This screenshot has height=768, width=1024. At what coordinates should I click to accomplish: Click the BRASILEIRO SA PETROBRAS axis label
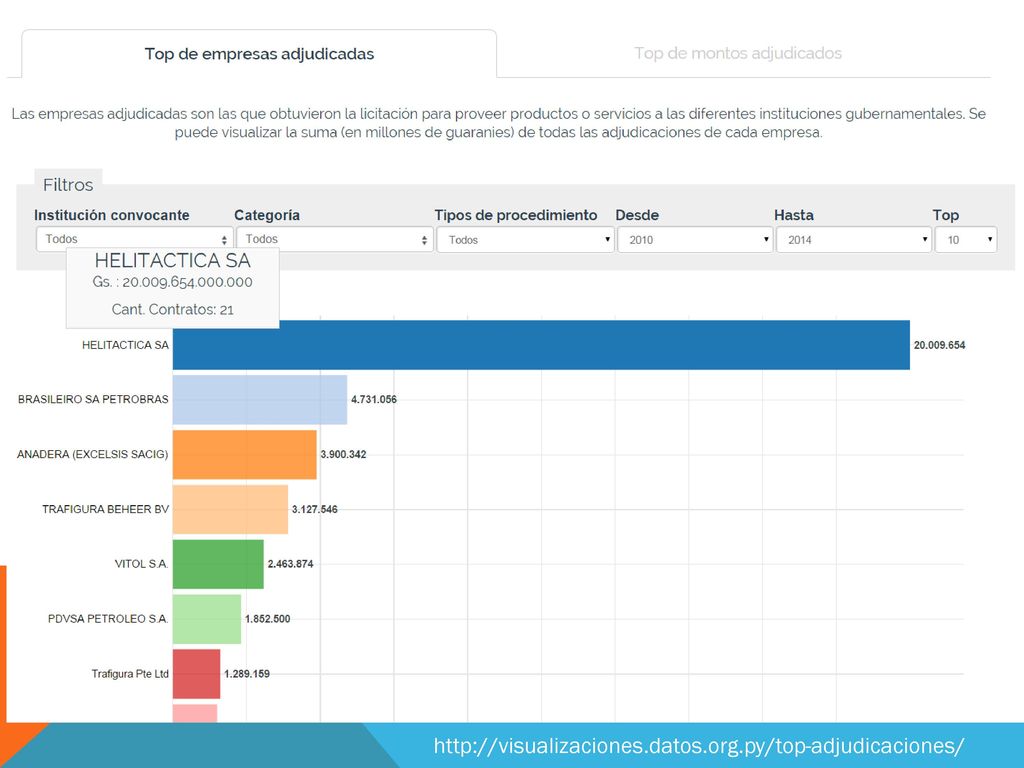pos(93,399)
